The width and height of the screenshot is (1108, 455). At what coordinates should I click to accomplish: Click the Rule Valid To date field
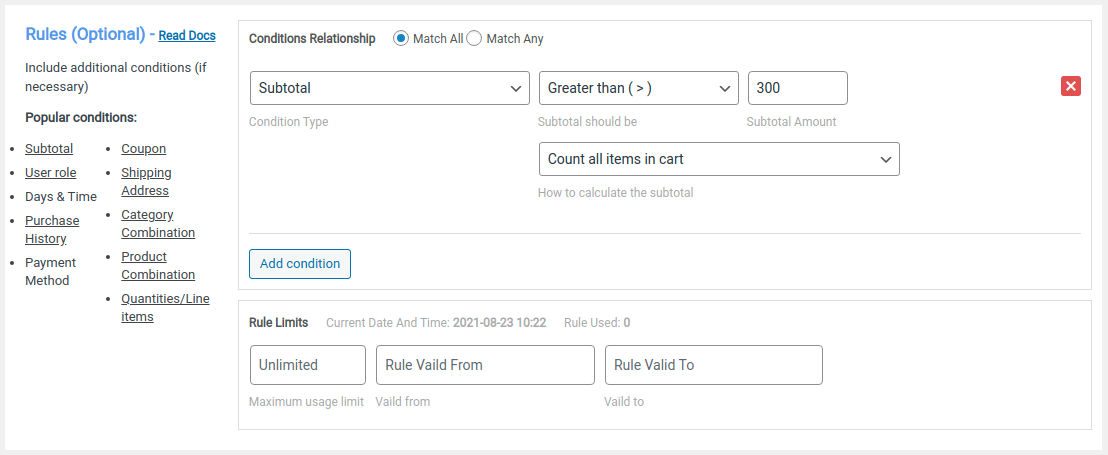(x=712, y=365)
